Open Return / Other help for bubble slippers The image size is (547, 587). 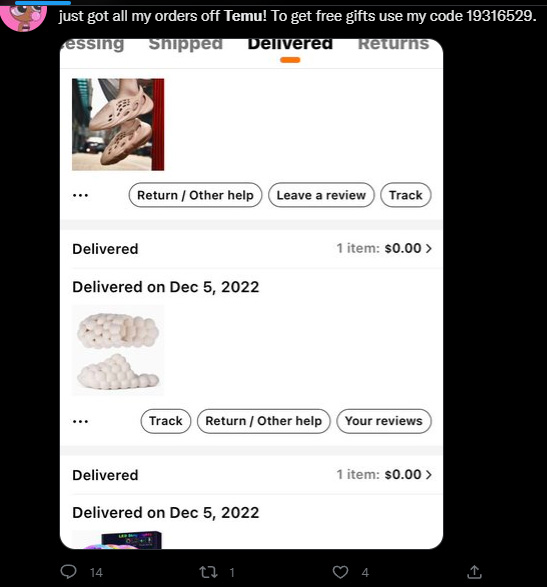point(264,421)
